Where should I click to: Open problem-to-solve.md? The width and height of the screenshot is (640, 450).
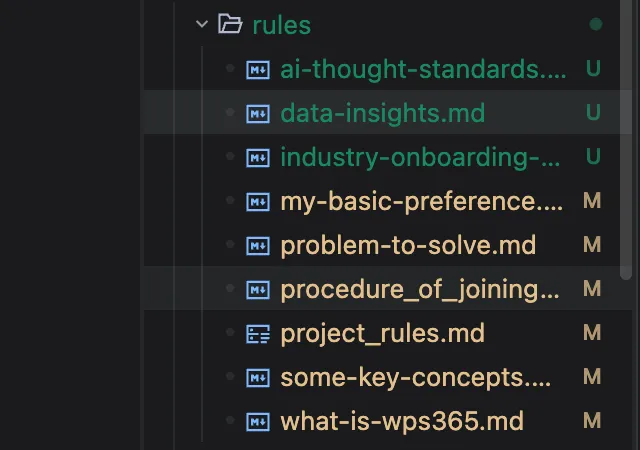(408, 245)
